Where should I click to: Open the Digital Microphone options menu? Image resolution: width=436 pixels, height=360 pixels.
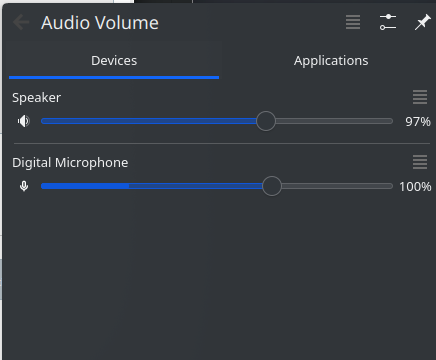coord(420,162)
